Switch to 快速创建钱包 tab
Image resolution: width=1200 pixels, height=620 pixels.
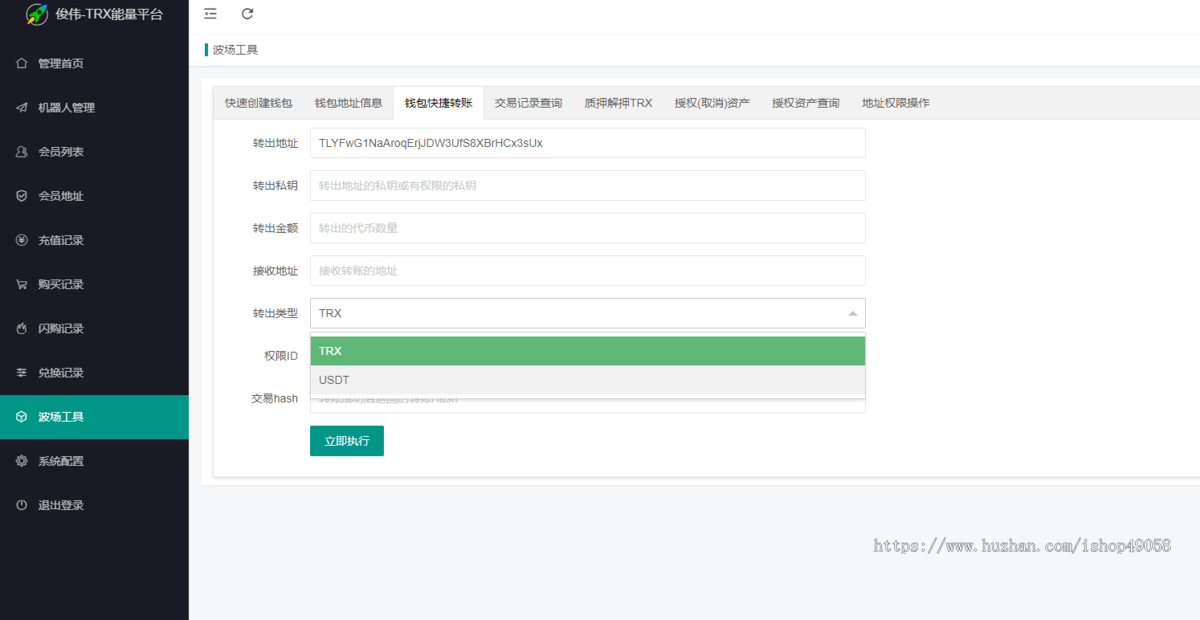coord(259,103)
